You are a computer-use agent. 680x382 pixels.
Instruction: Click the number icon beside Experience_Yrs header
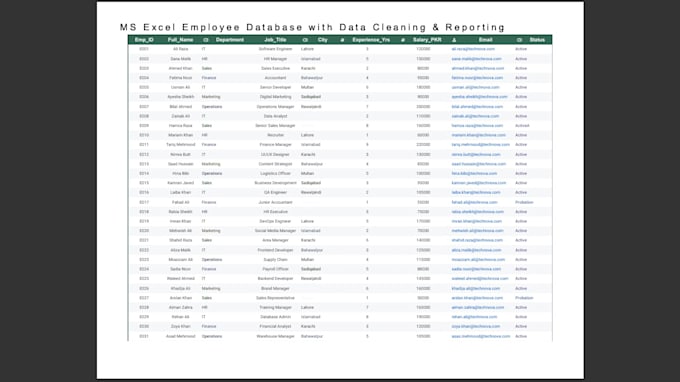[342, 40]
